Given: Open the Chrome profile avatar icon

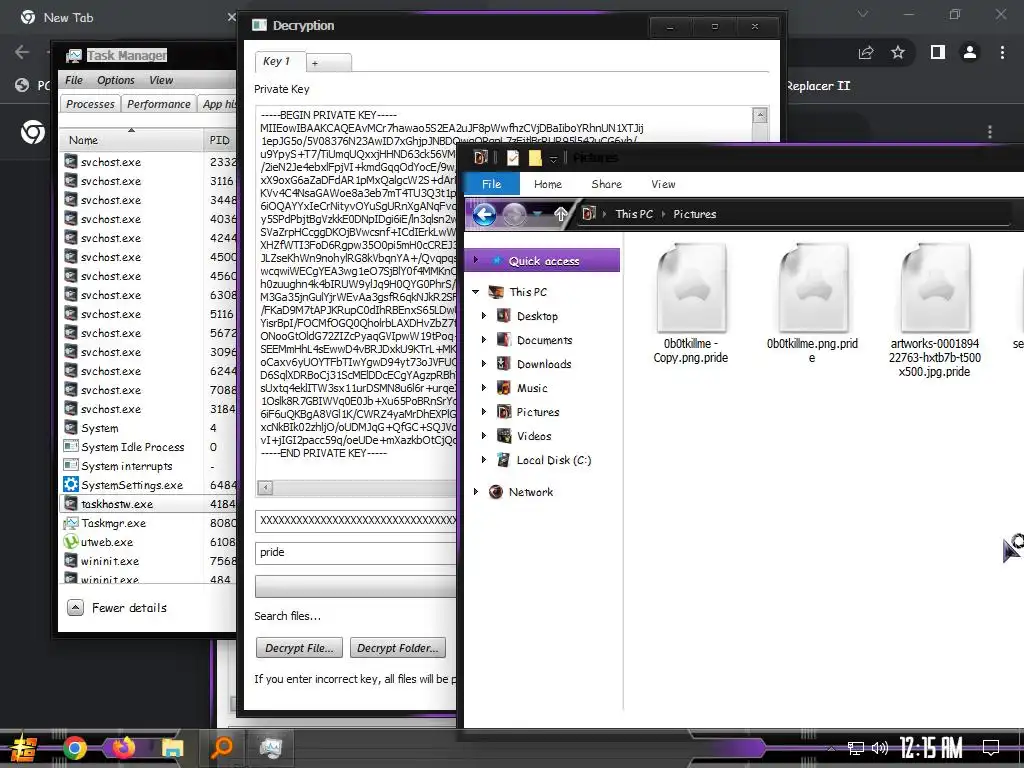Looking at the screenshot, I should tap(970, 52).
